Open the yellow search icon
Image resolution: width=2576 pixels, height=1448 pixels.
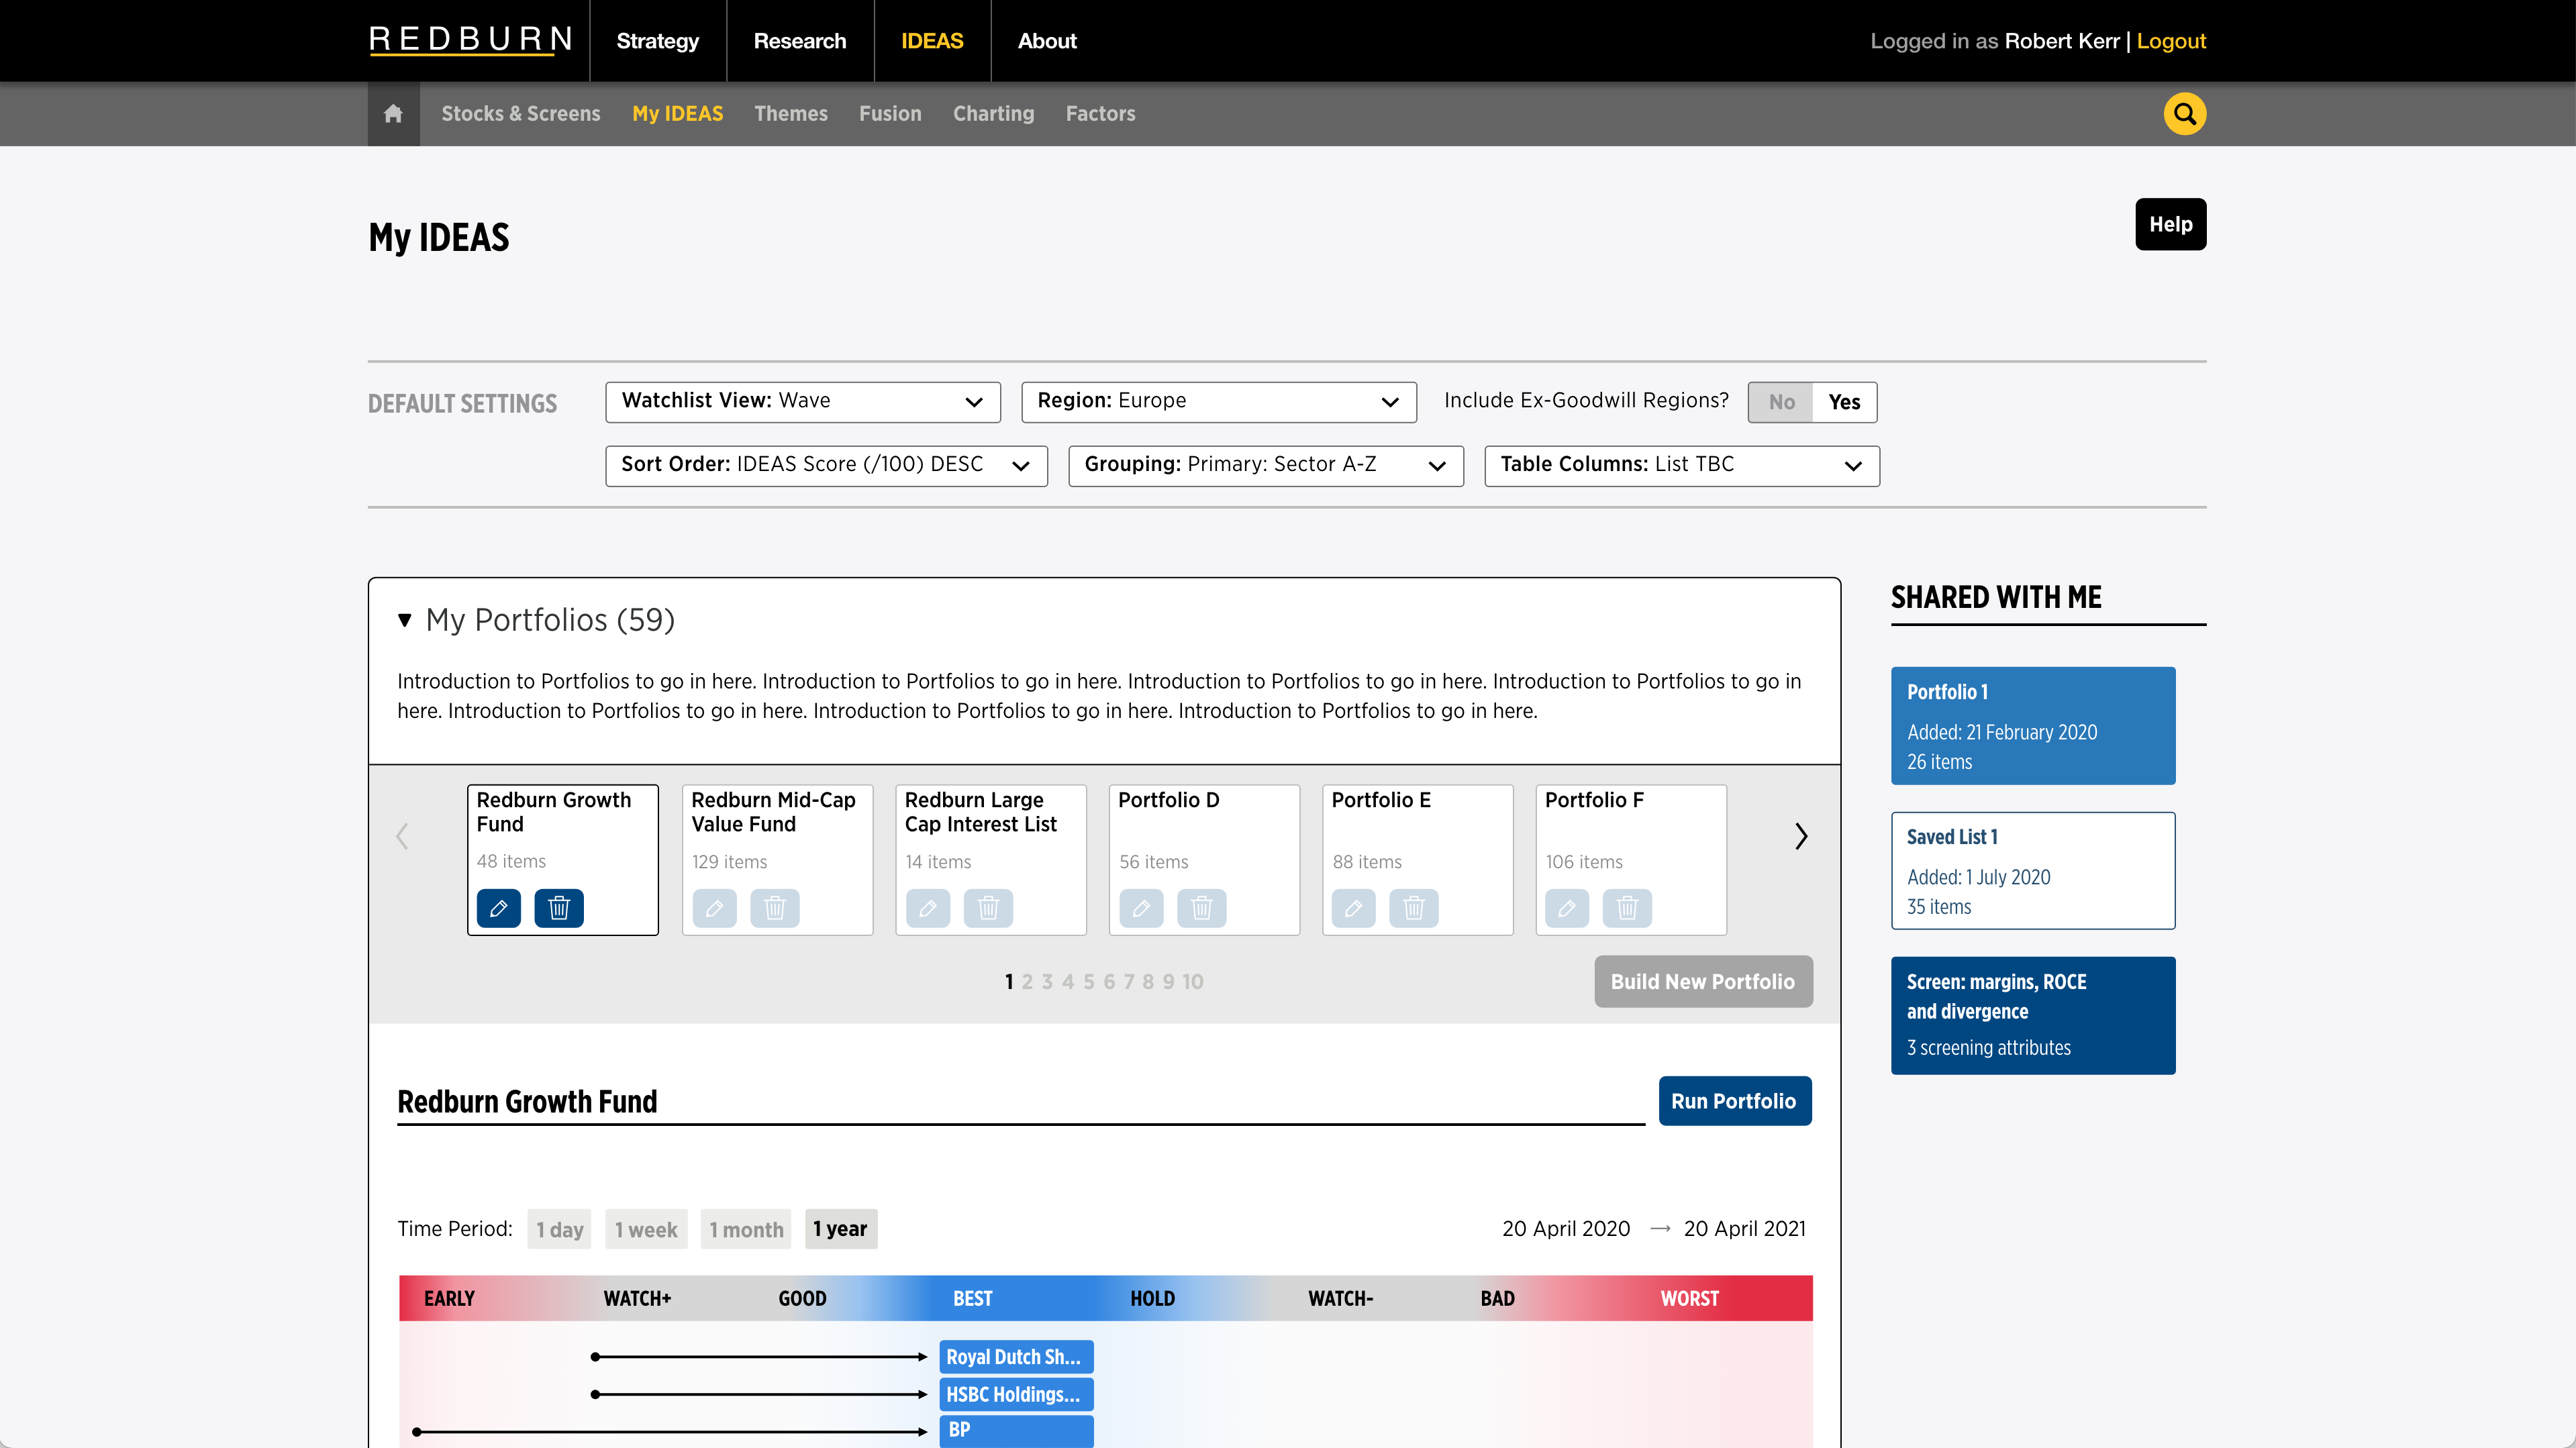click(x=2184, y=114)
